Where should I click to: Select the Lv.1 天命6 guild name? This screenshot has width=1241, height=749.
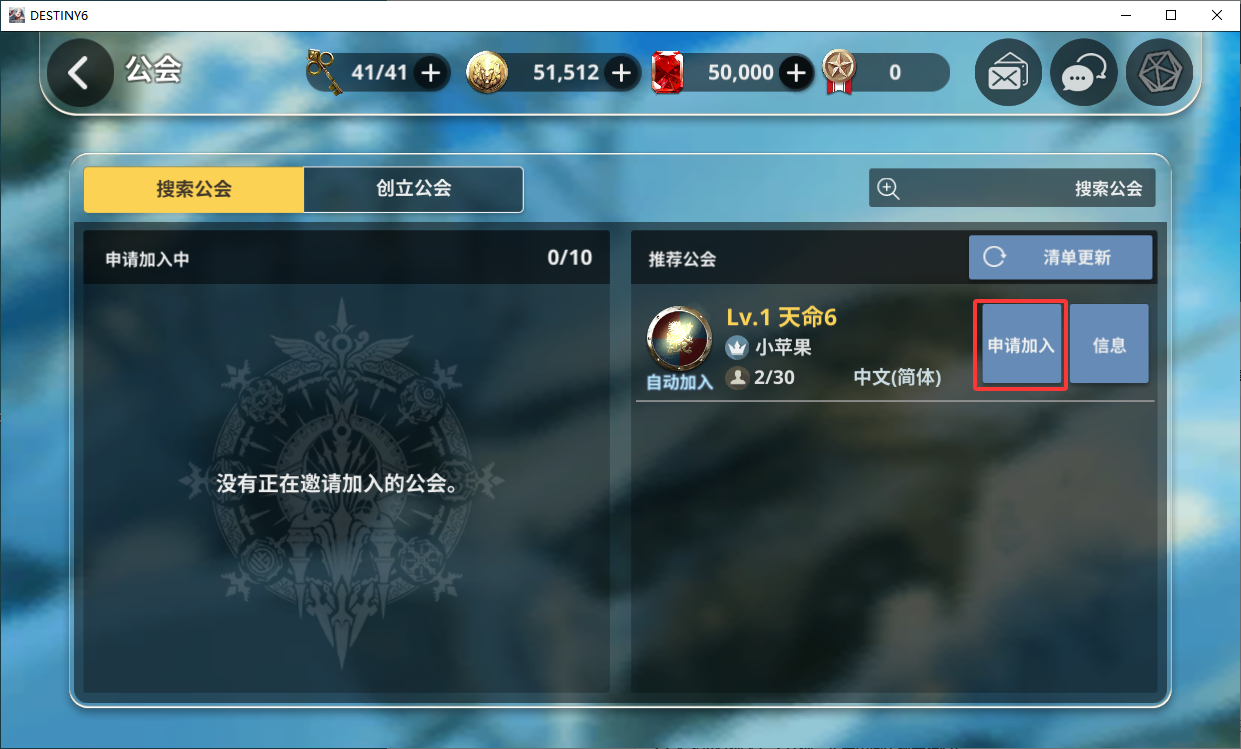point(781,317)
